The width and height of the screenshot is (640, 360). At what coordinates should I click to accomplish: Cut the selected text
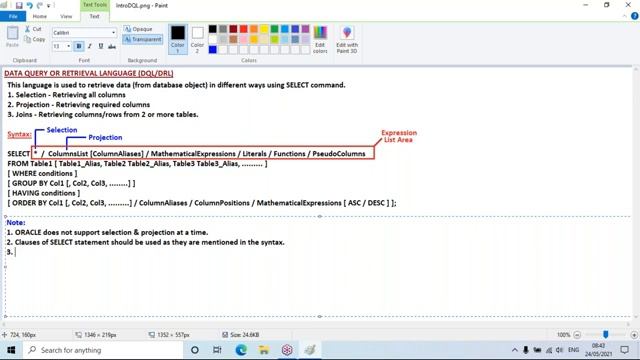click(33, 29)
